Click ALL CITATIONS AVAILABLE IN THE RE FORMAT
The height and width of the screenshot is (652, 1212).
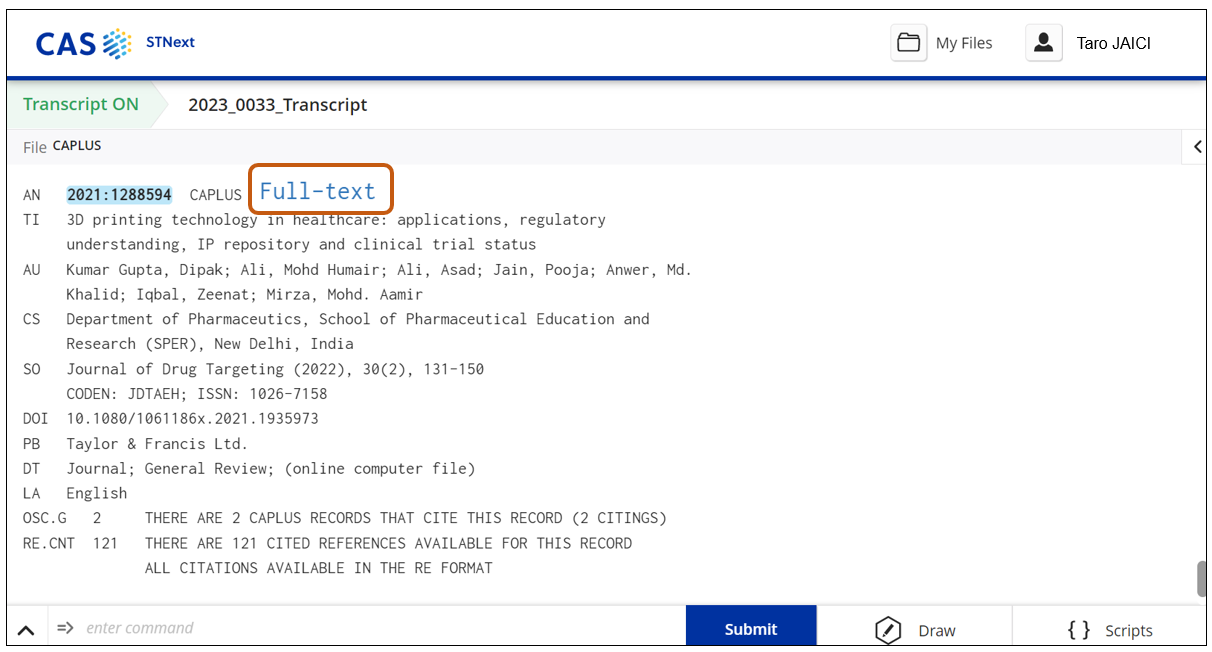click(x=319, y=568)
